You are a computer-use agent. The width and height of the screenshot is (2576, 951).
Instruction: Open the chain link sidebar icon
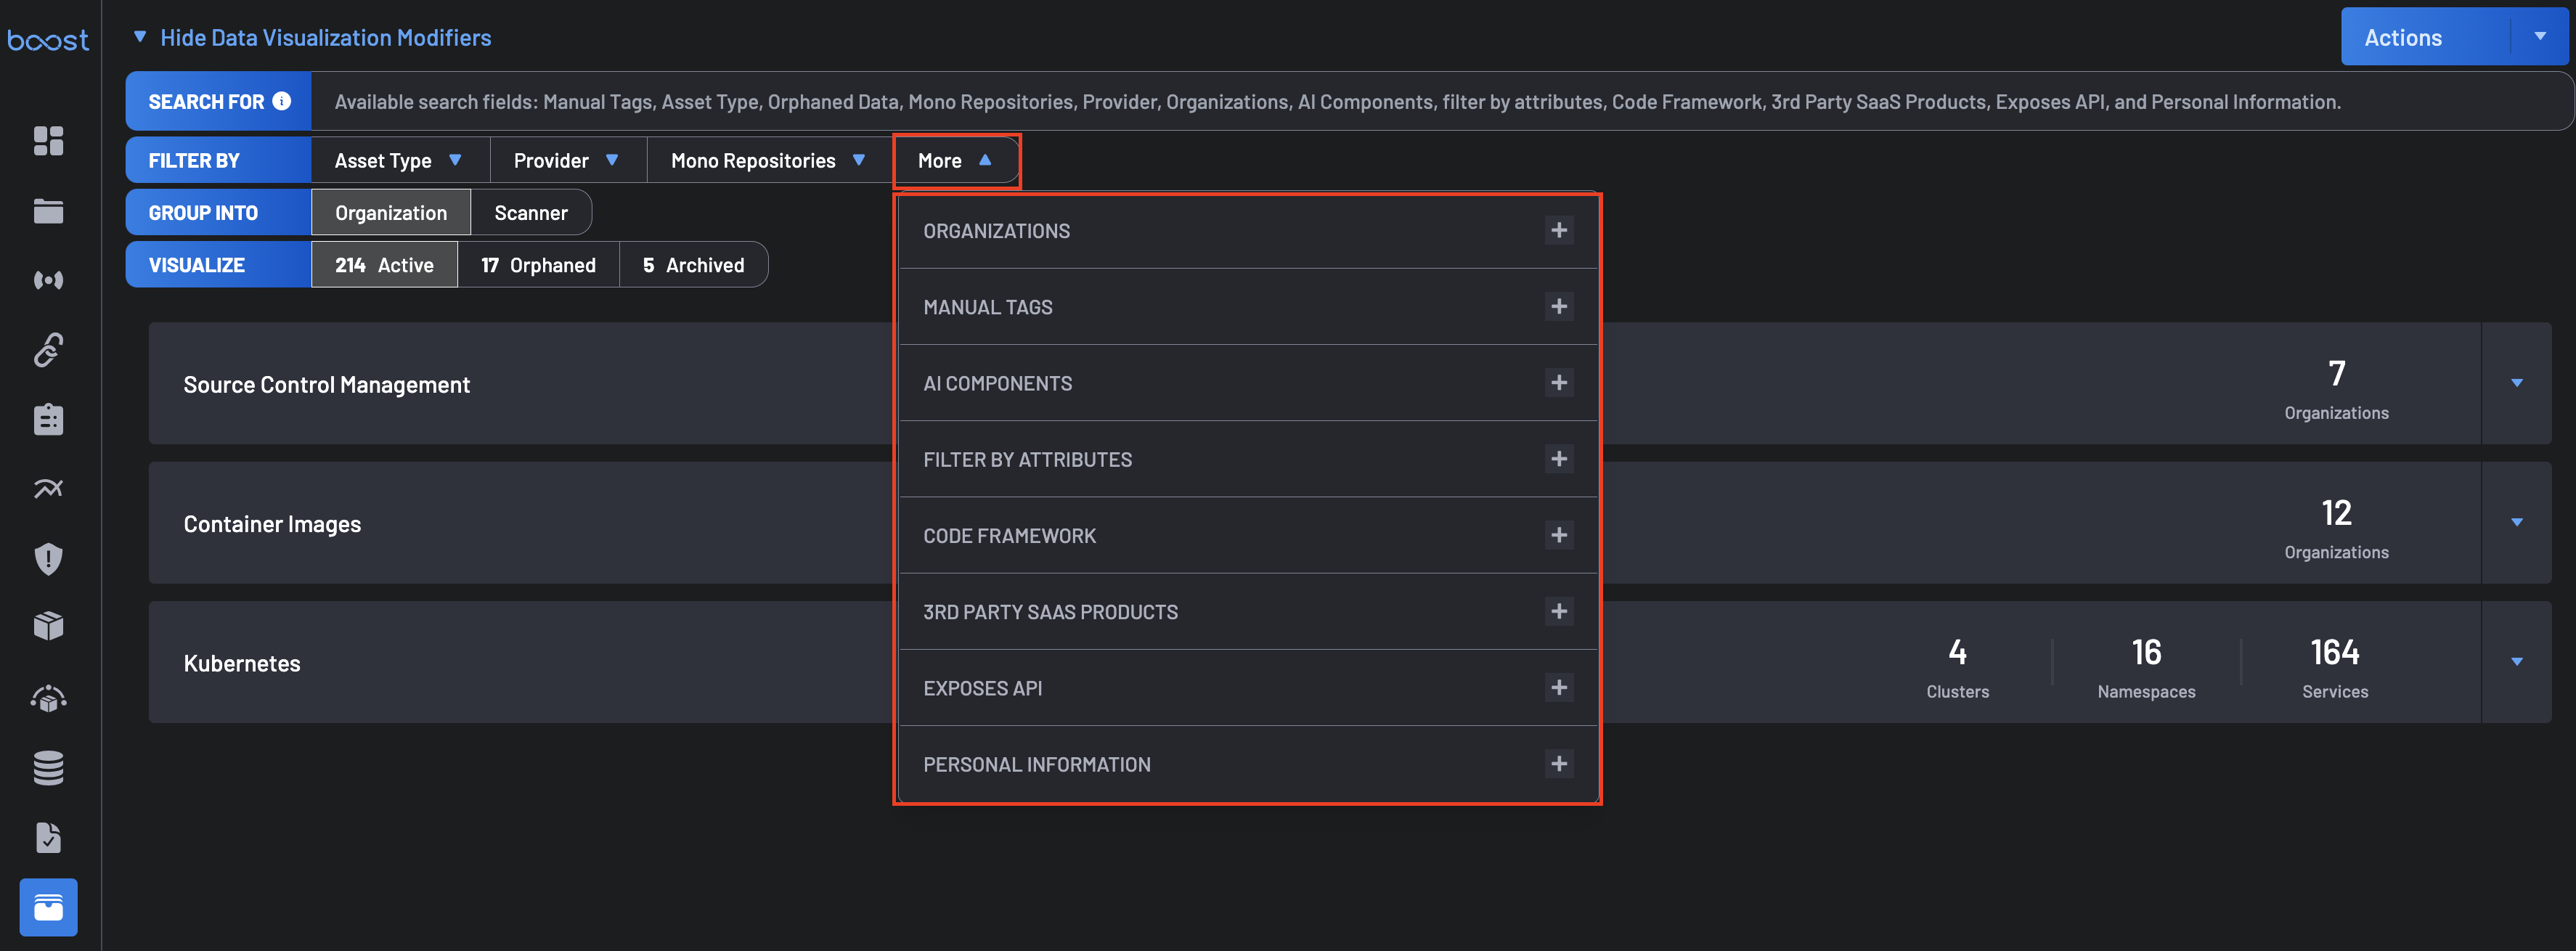[48, 350]
